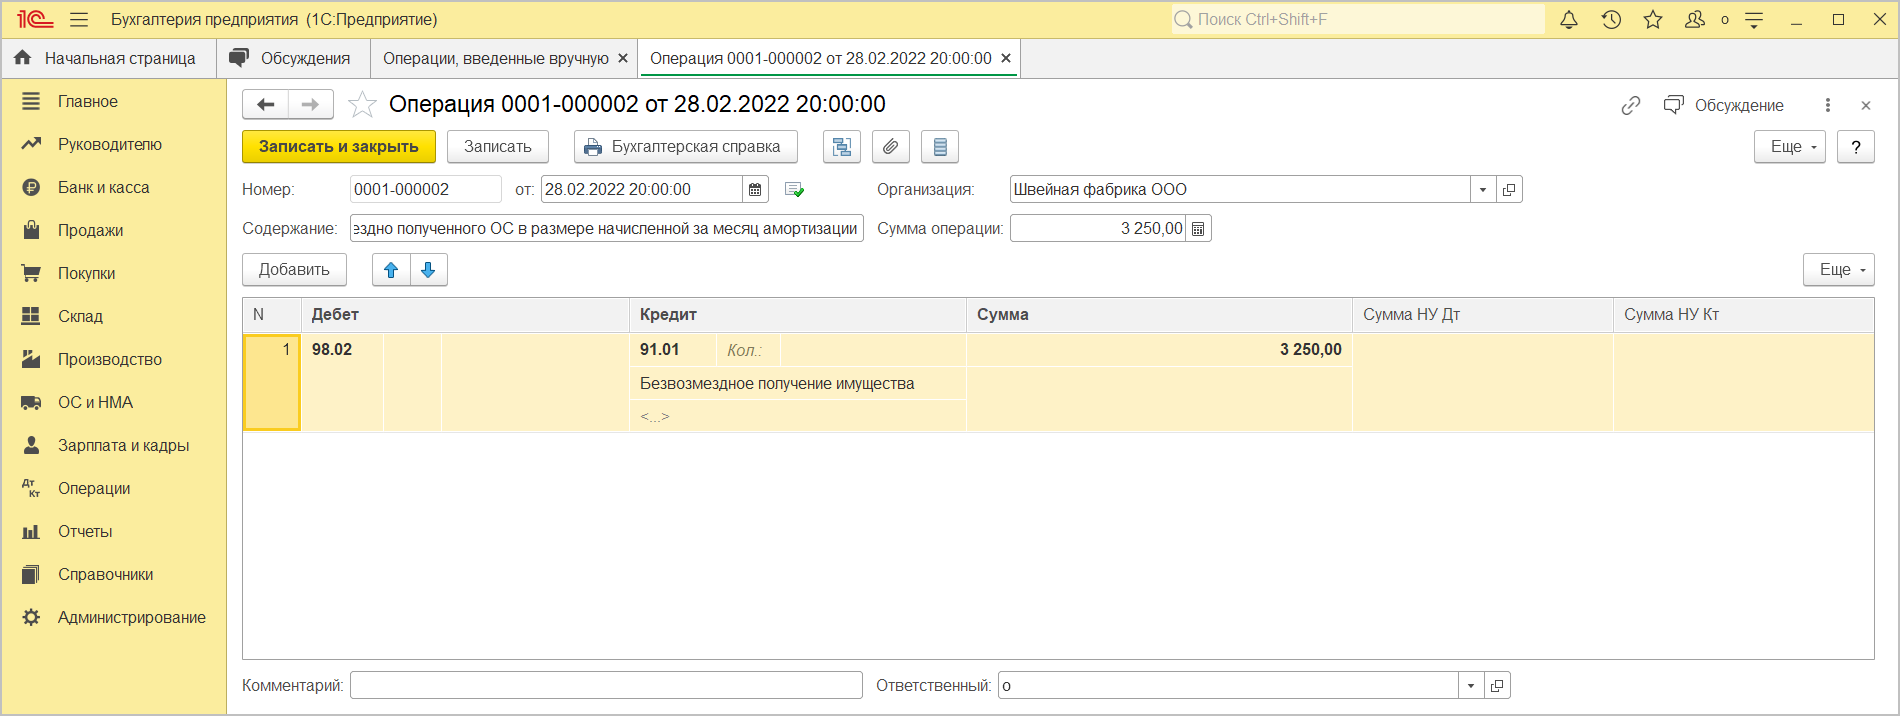
Task: Select credit account cell 91.01
Action: pos(672,349)
